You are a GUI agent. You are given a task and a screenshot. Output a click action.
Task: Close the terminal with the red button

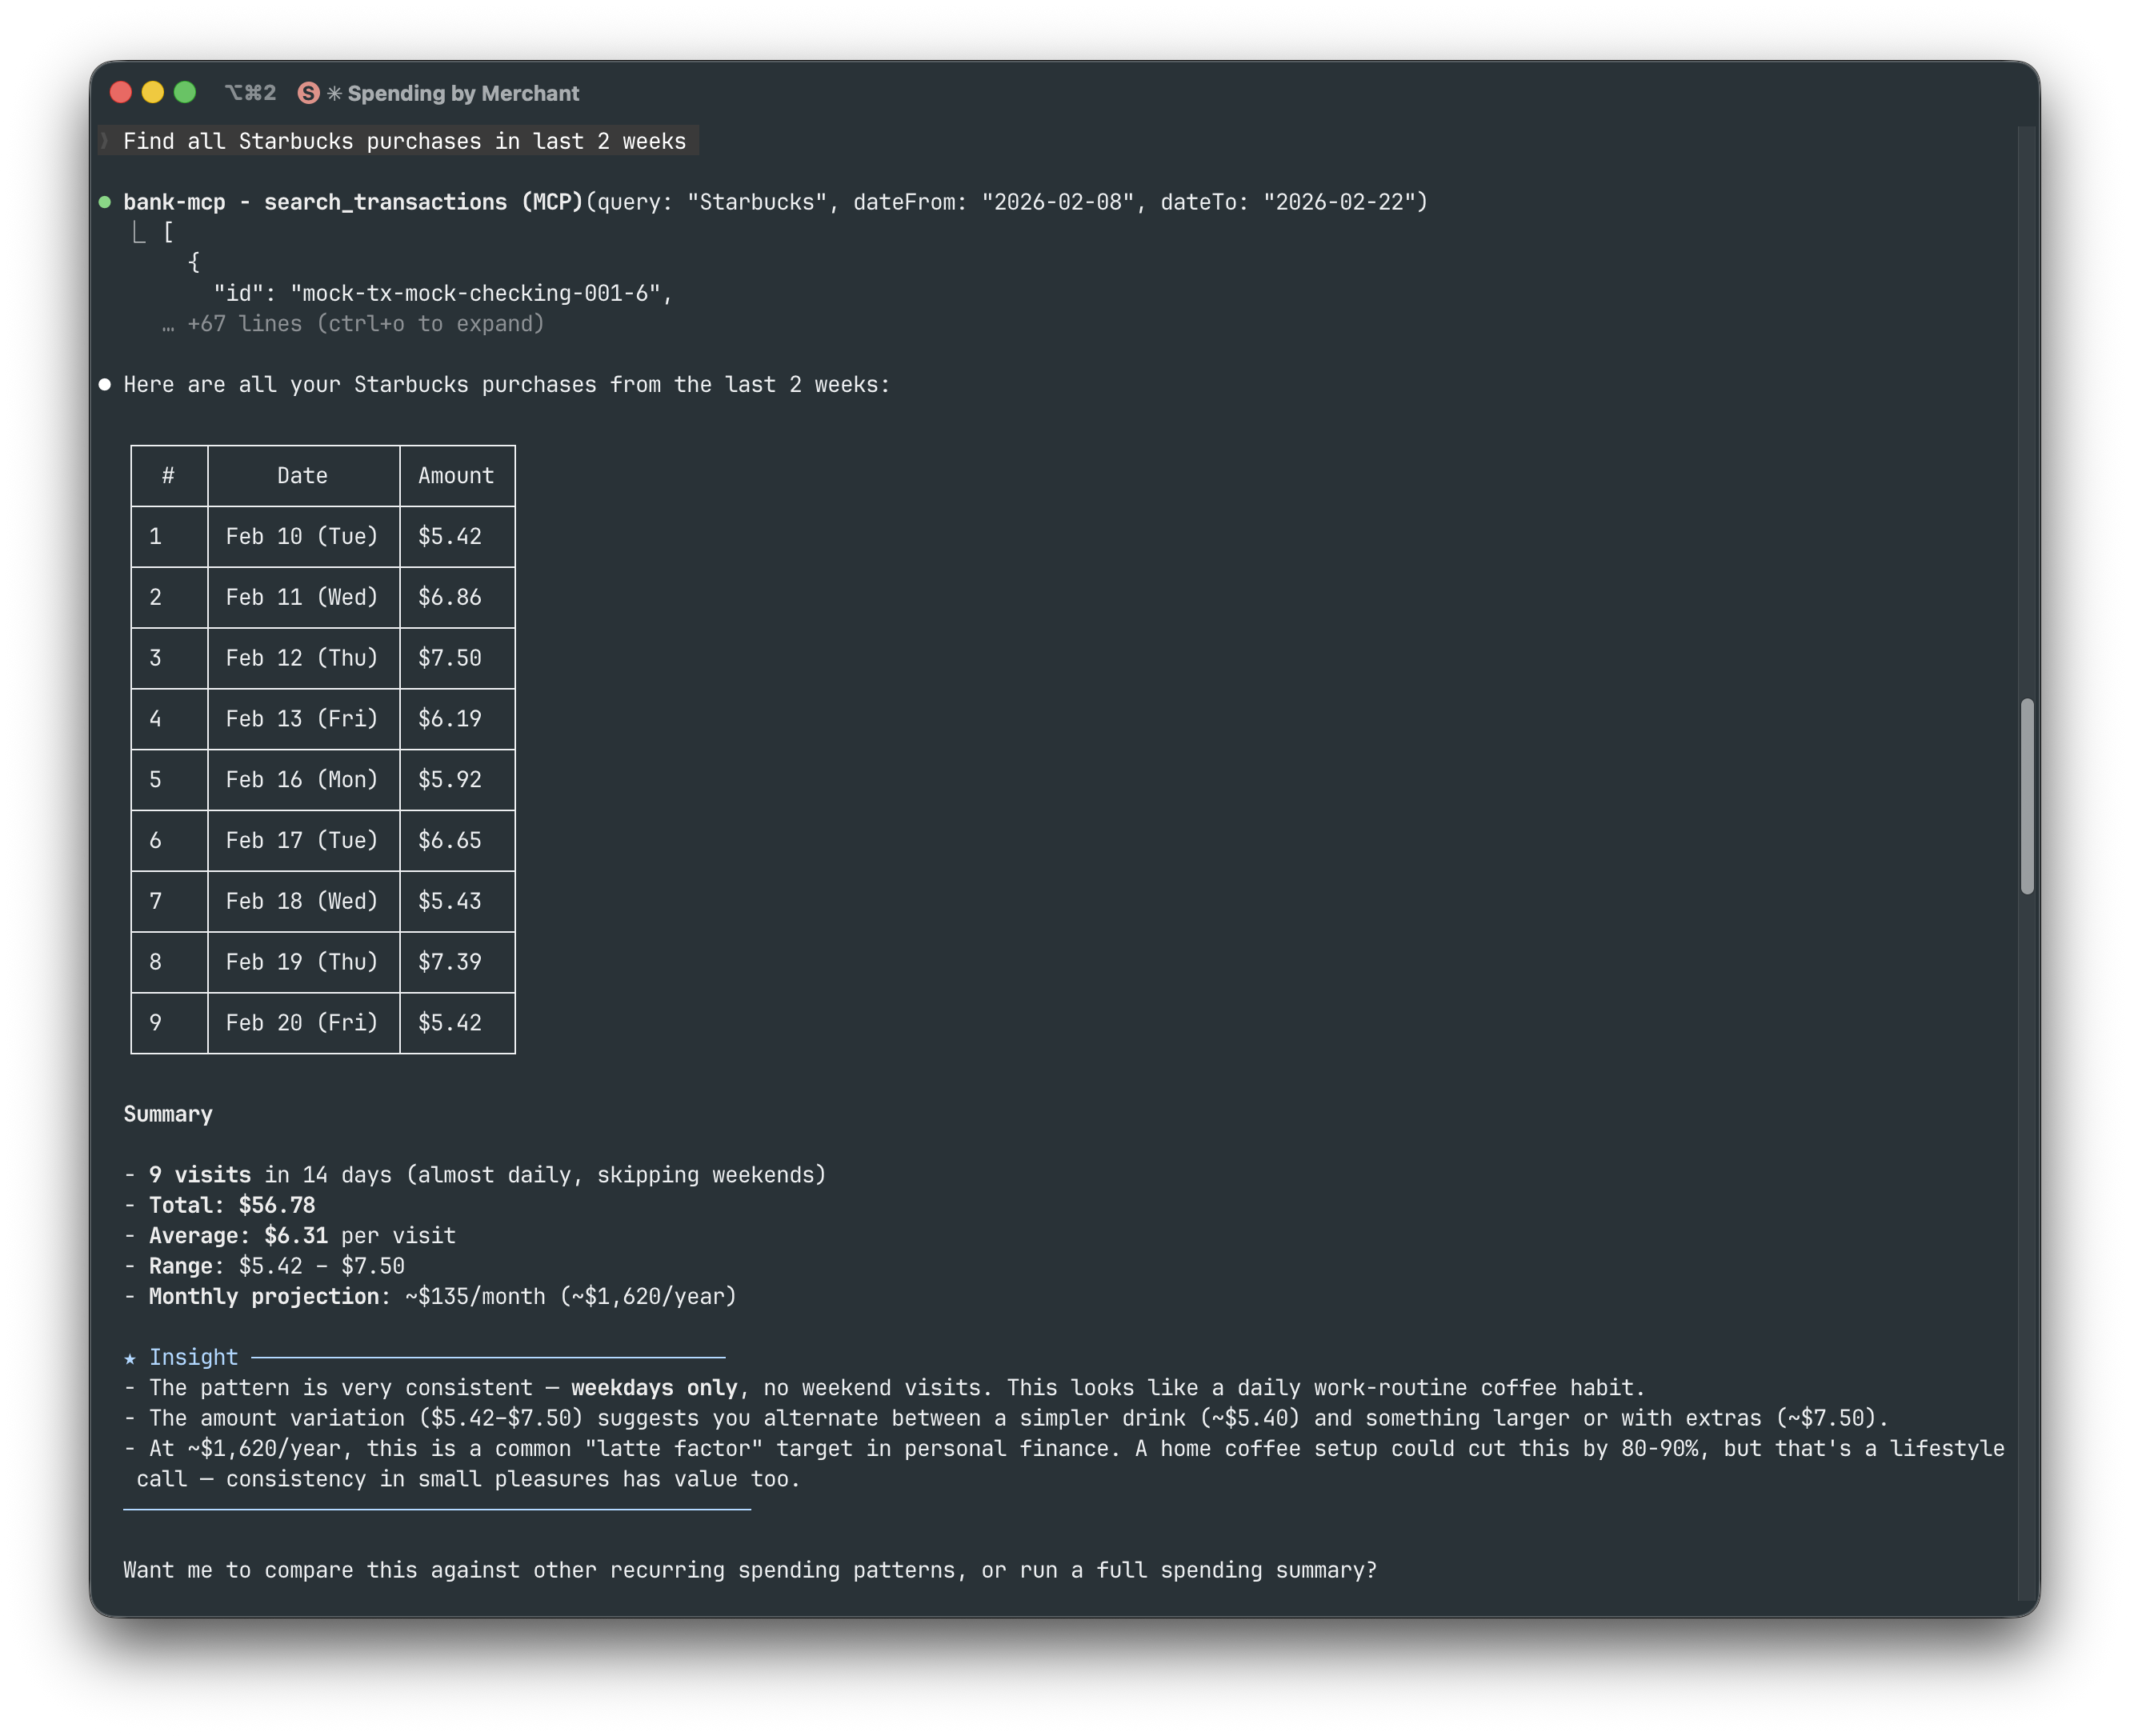121,93
